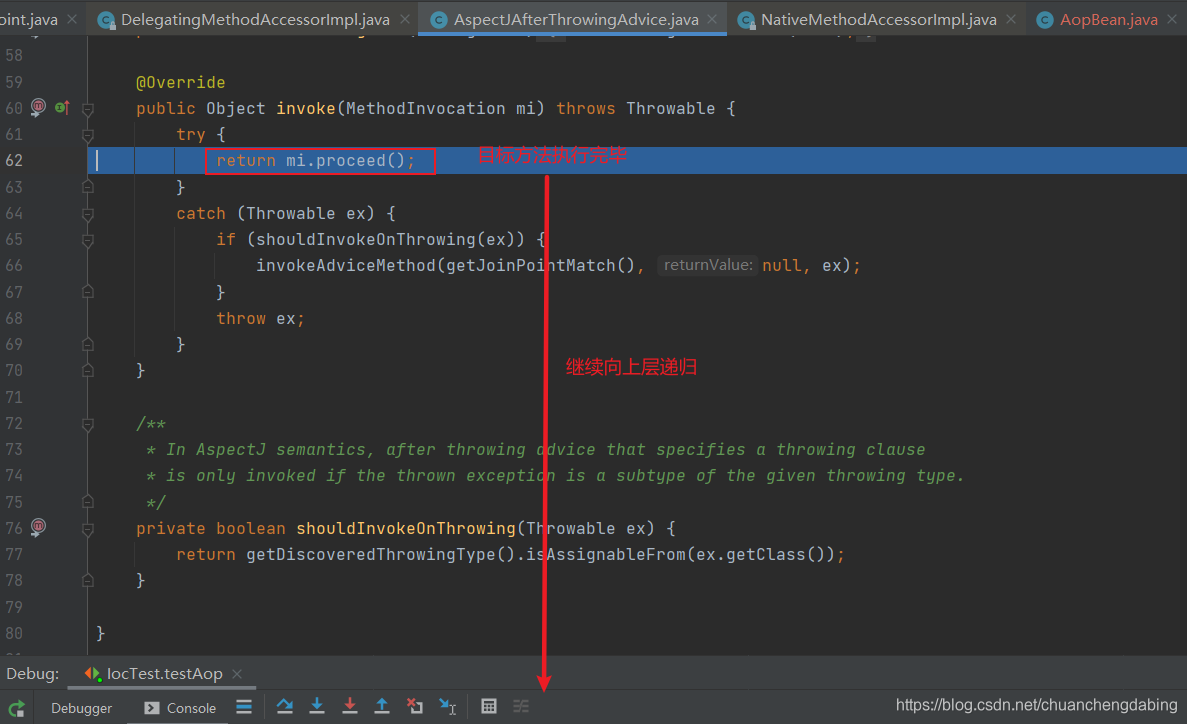Screen dimensions: 1187x724
Task: Select the IocTest.testAop debug session tab
Action: [x=164, y=673]
